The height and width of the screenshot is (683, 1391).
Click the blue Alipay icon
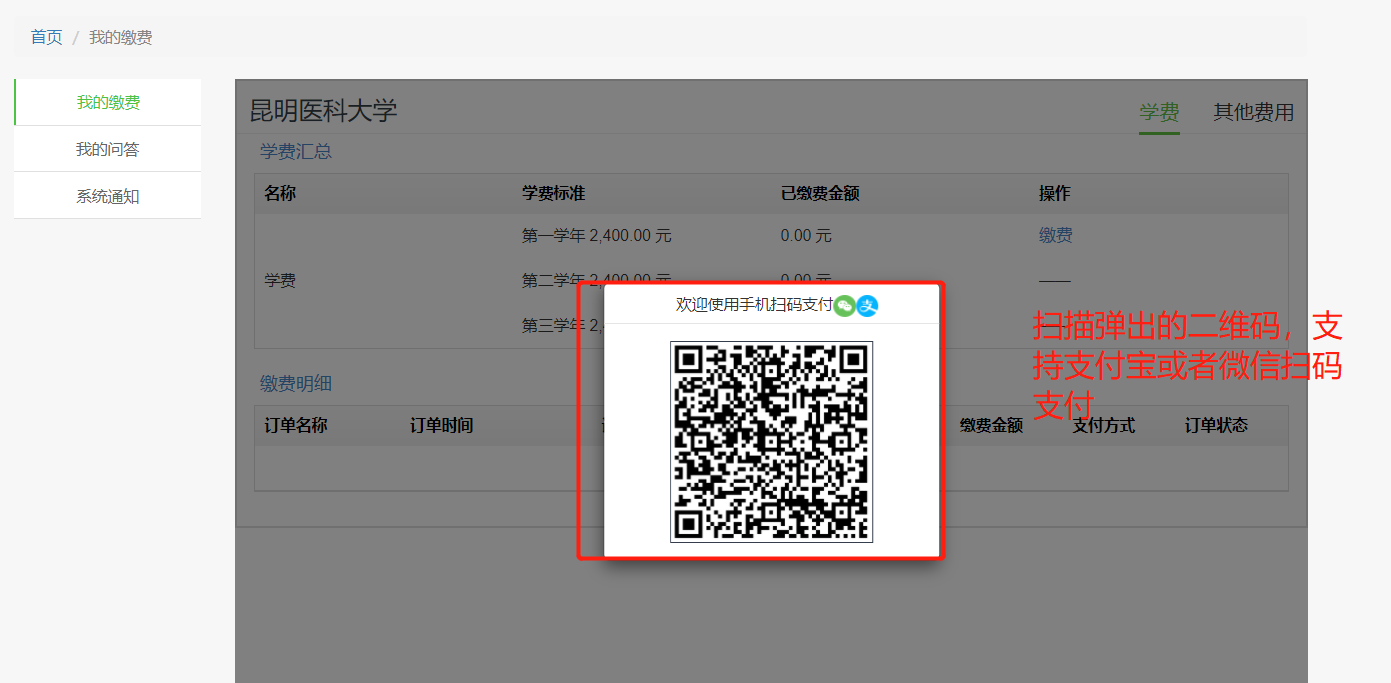click(867, 306)
